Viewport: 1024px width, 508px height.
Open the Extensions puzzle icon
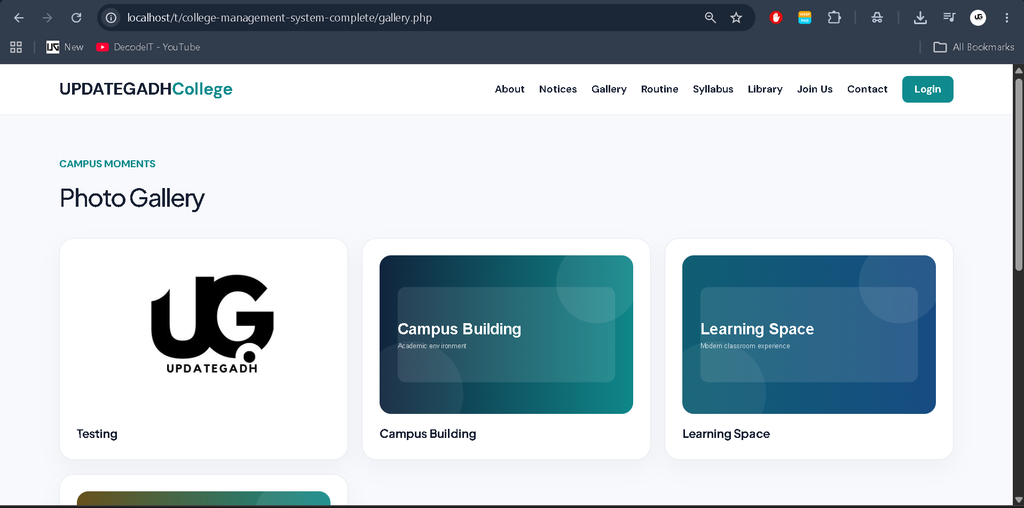pyautogui.click(x=834, y=18)
